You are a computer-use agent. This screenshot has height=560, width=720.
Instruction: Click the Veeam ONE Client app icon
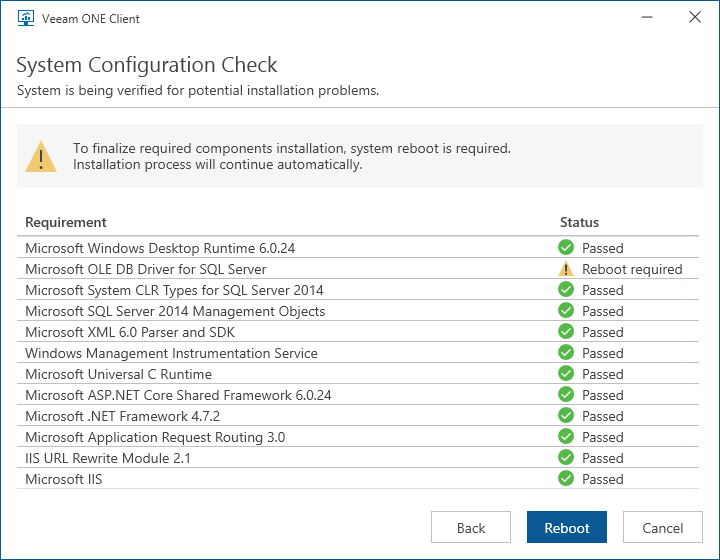coord(26,18)
